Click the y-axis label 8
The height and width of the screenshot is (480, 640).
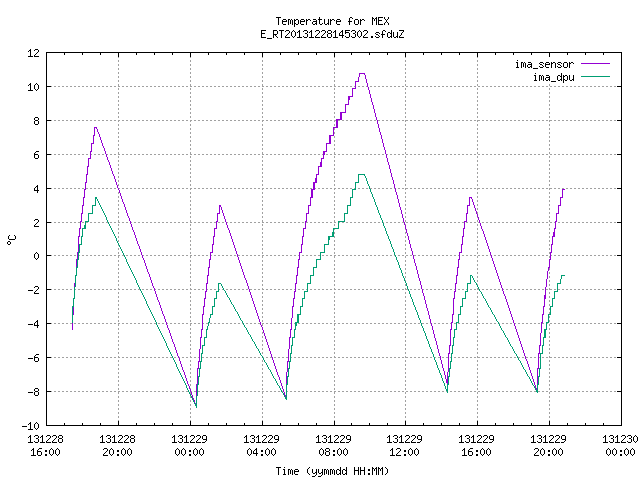point(37,121)
